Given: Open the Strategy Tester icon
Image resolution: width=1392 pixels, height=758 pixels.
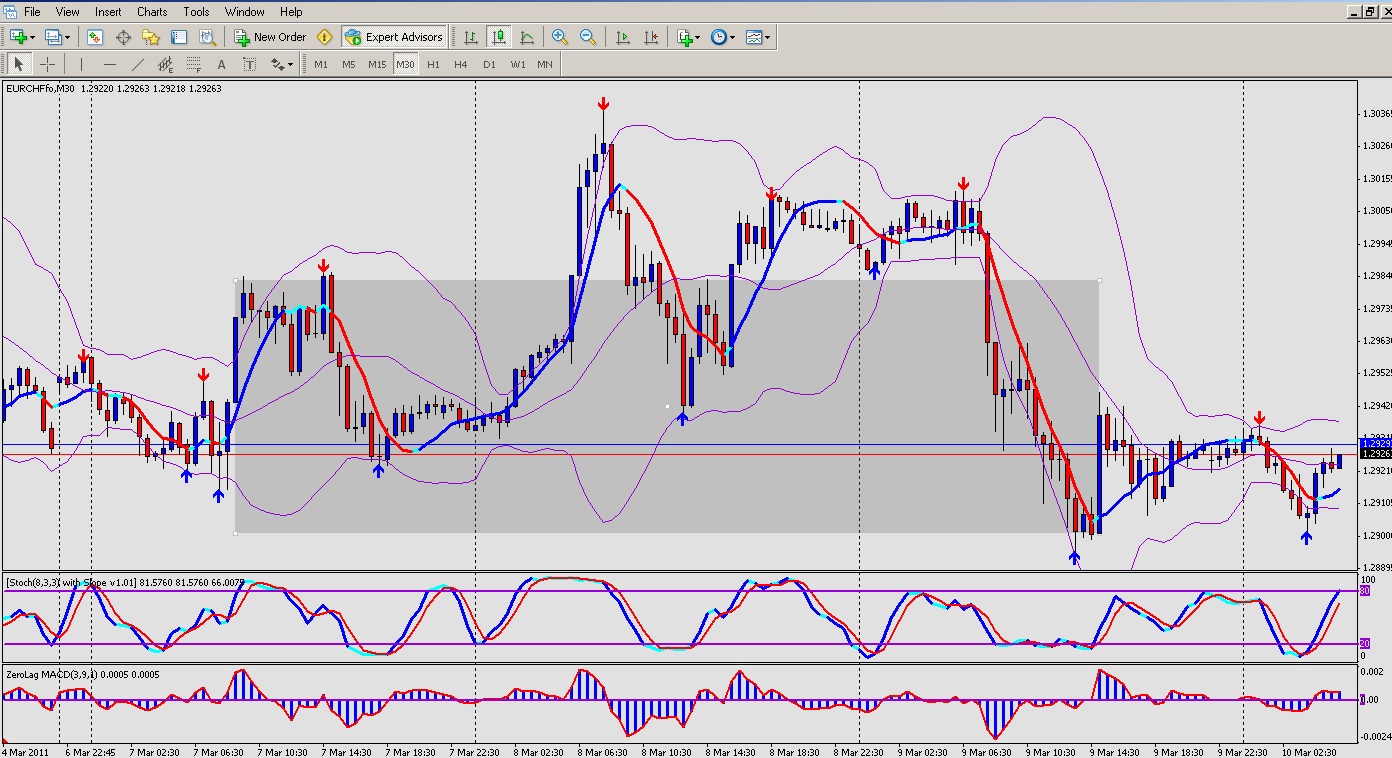Looking at the screenshot, I should coord(207,37).
